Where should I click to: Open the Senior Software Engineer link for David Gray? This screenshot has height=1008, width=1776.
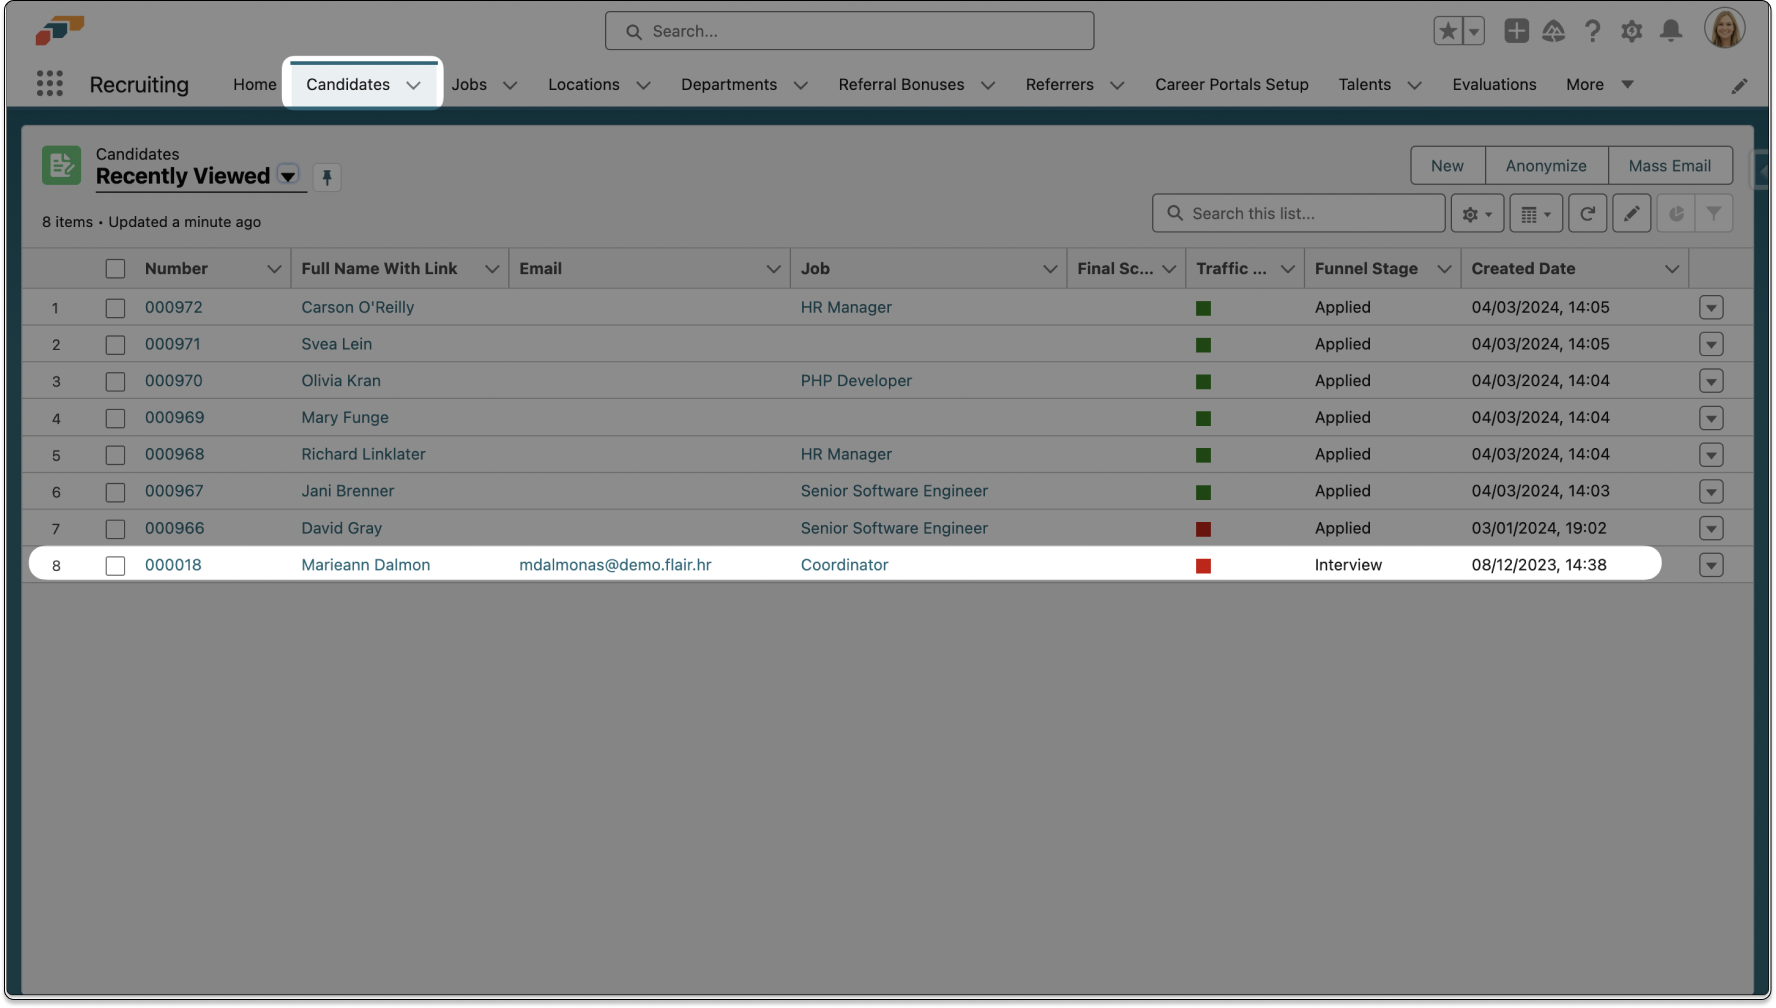pyautogui.click(x=893, y=528)
